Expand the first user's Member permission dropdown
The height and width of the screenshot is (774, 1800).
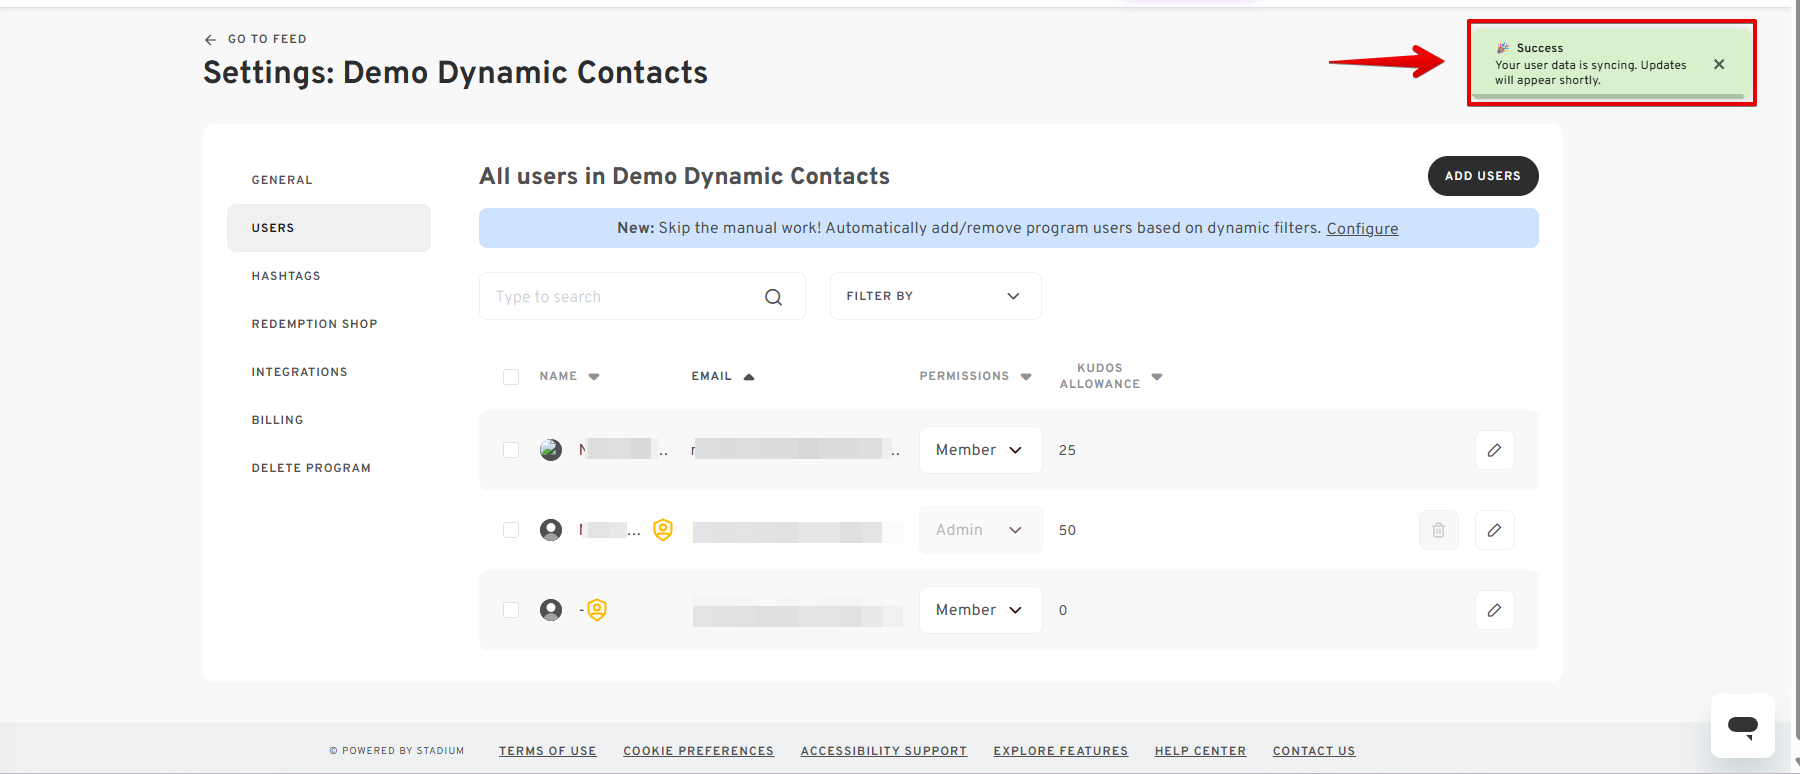coord(979,450)
